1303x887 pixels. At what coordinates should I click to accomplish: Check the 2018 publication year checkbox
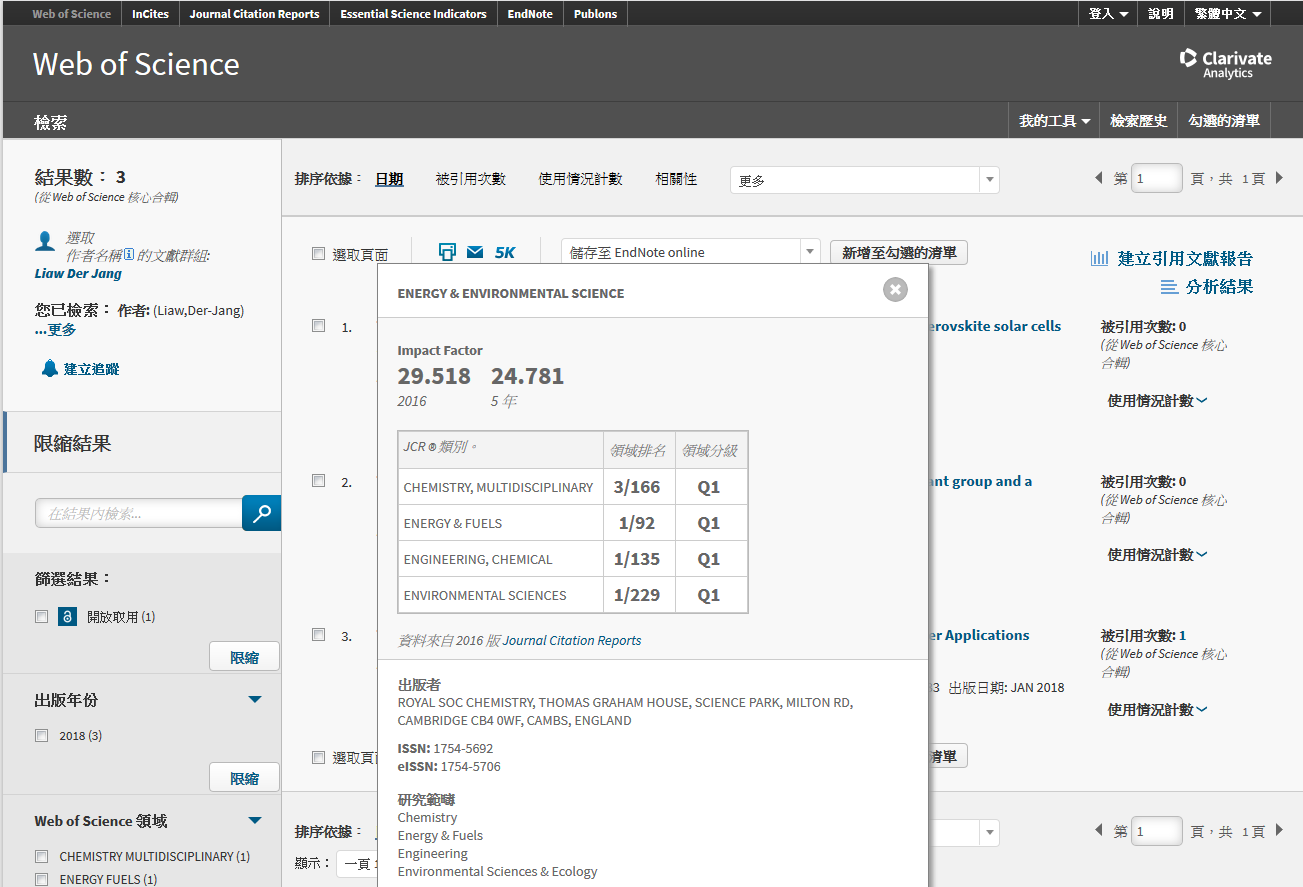pyautogui.click(x=41, y=735)
